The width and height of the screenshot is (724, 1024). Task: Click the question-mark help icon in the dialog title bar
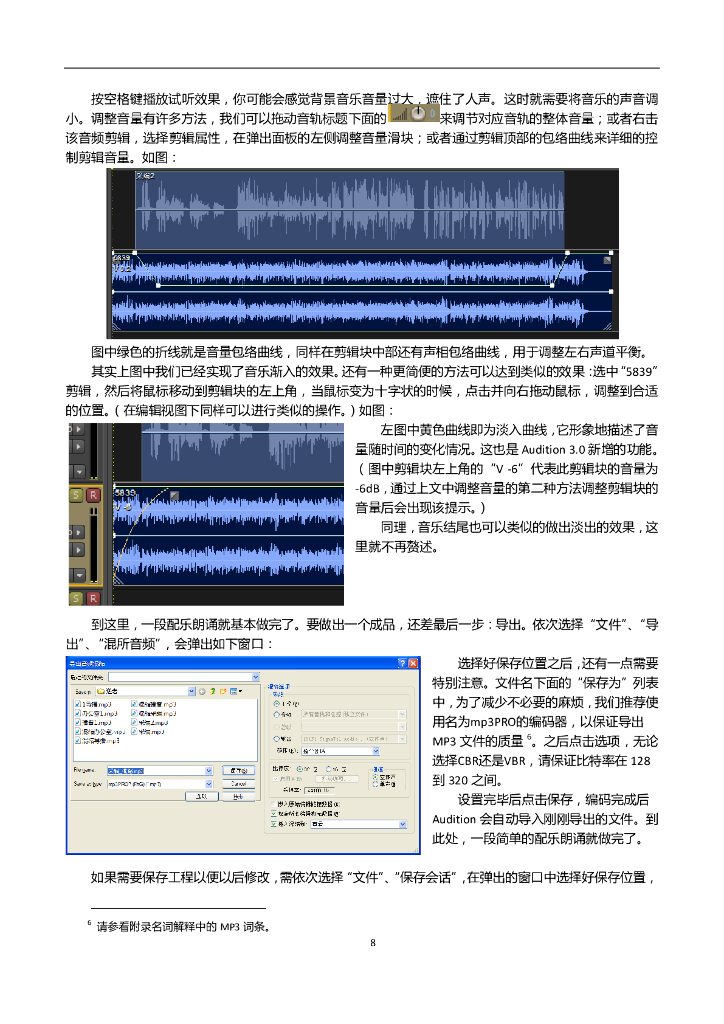[x=402, y=663]
